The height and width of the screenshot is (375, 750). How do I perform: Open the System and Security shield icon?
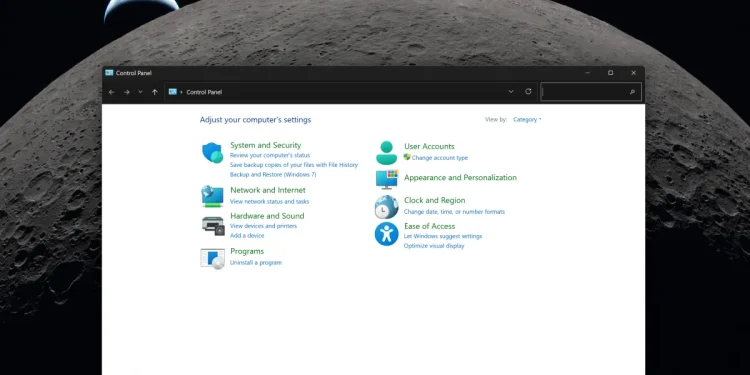(x=212, y=153)
